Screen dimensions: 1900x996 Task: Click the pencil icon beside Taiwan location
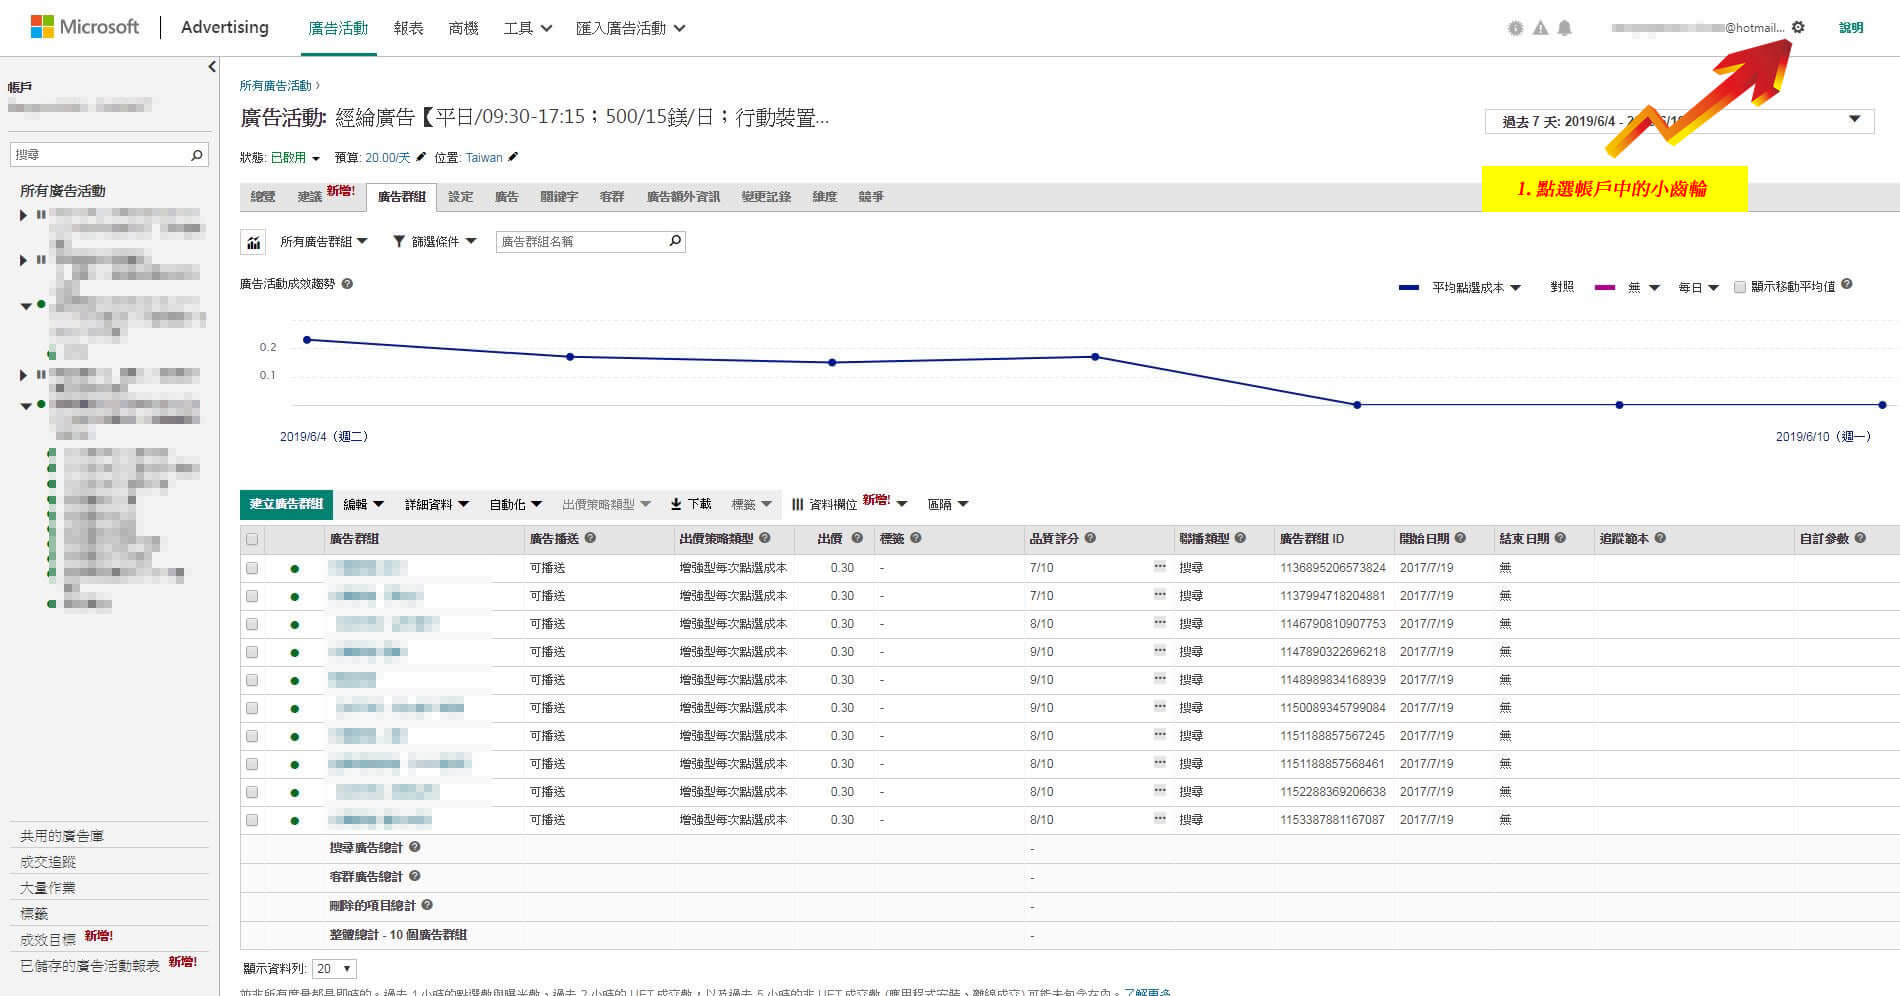513,157
